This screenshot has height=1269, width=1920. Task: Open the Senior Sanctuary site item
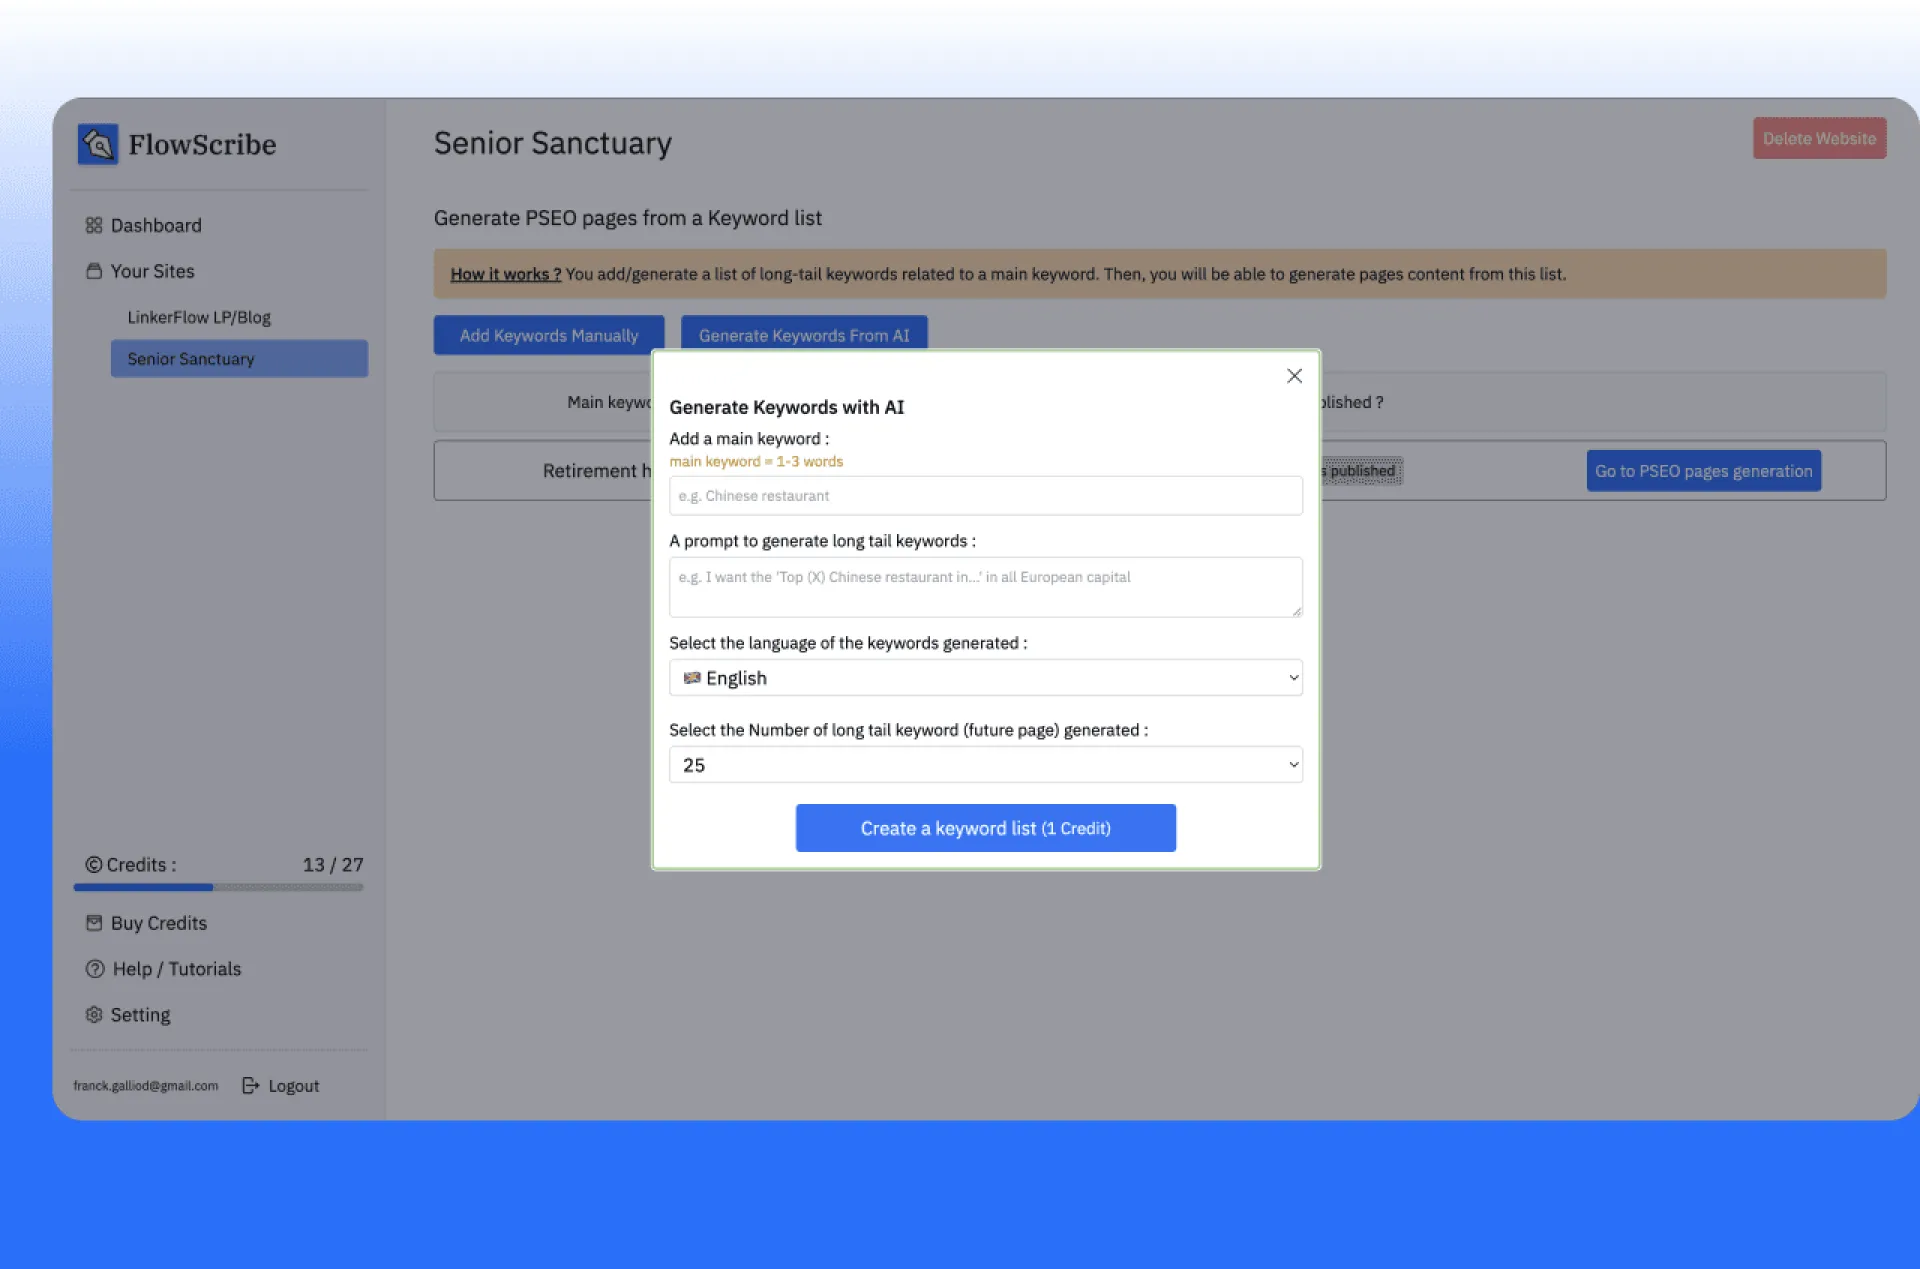tap(239, 359)
